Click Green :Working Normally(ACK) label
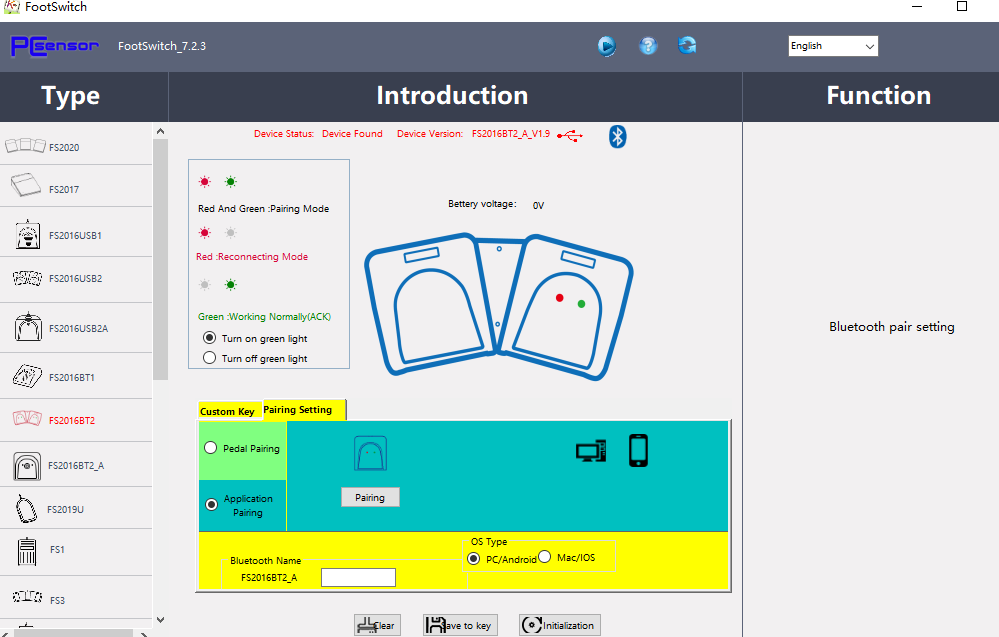This screenshot has width=999, height=637. click(264, 317)
